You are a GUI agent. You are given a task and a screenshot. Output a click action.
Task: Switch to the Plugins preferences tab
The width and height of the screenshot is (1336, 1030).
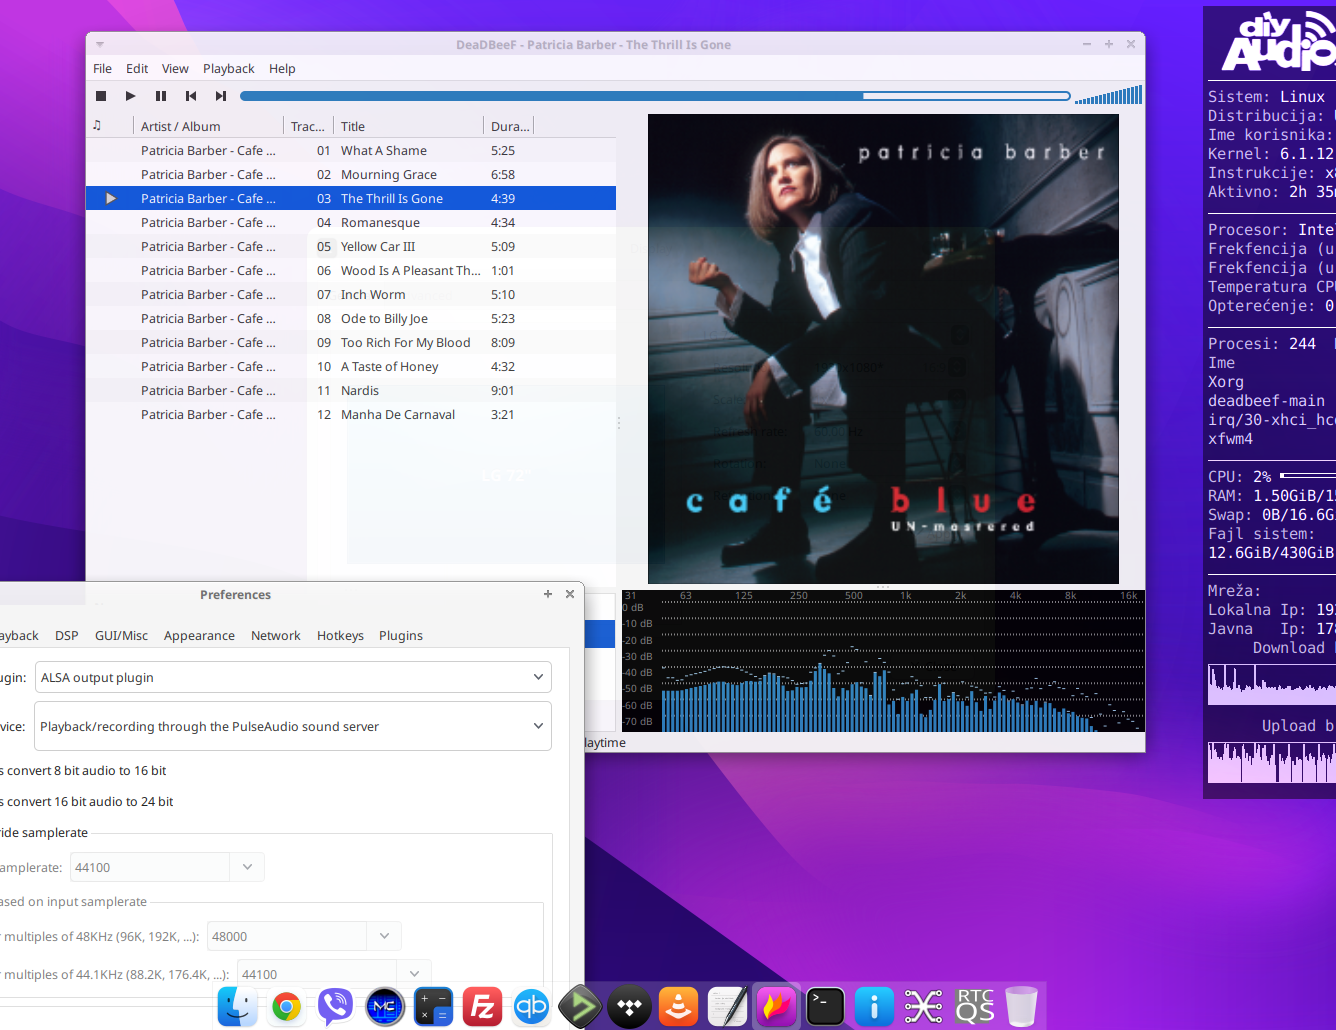(401, 636)
